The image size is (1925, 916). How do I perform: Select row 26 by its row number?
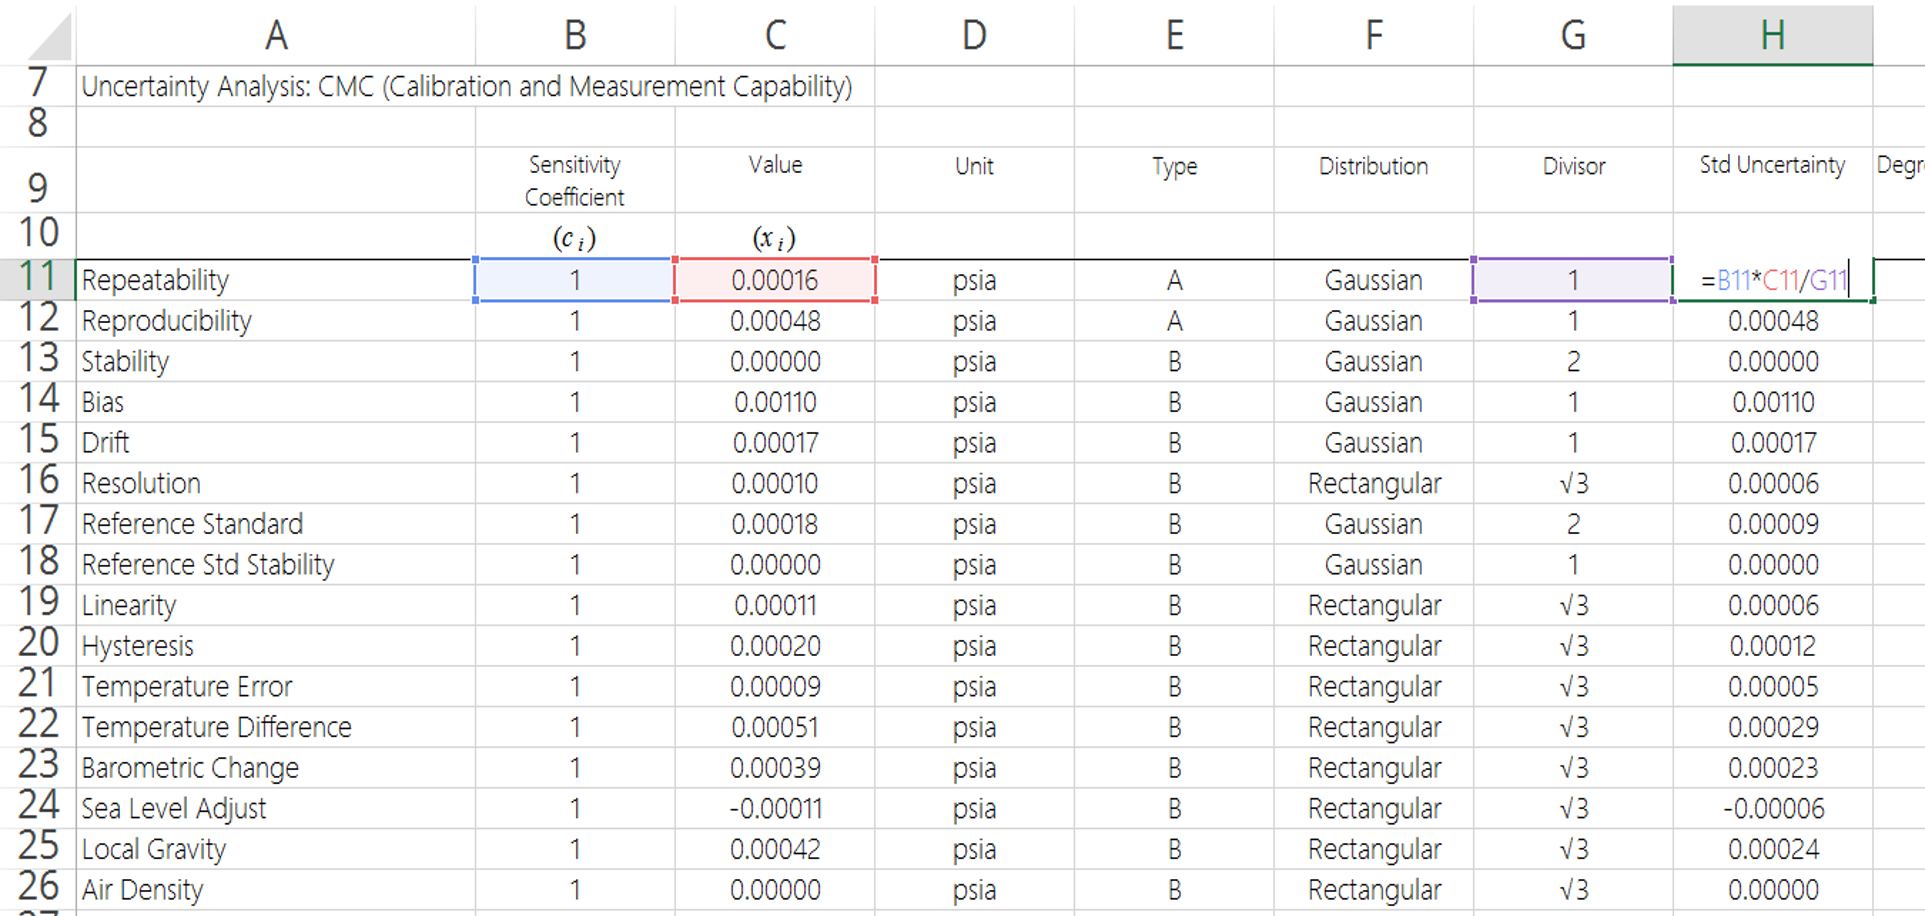pos(38,889)
